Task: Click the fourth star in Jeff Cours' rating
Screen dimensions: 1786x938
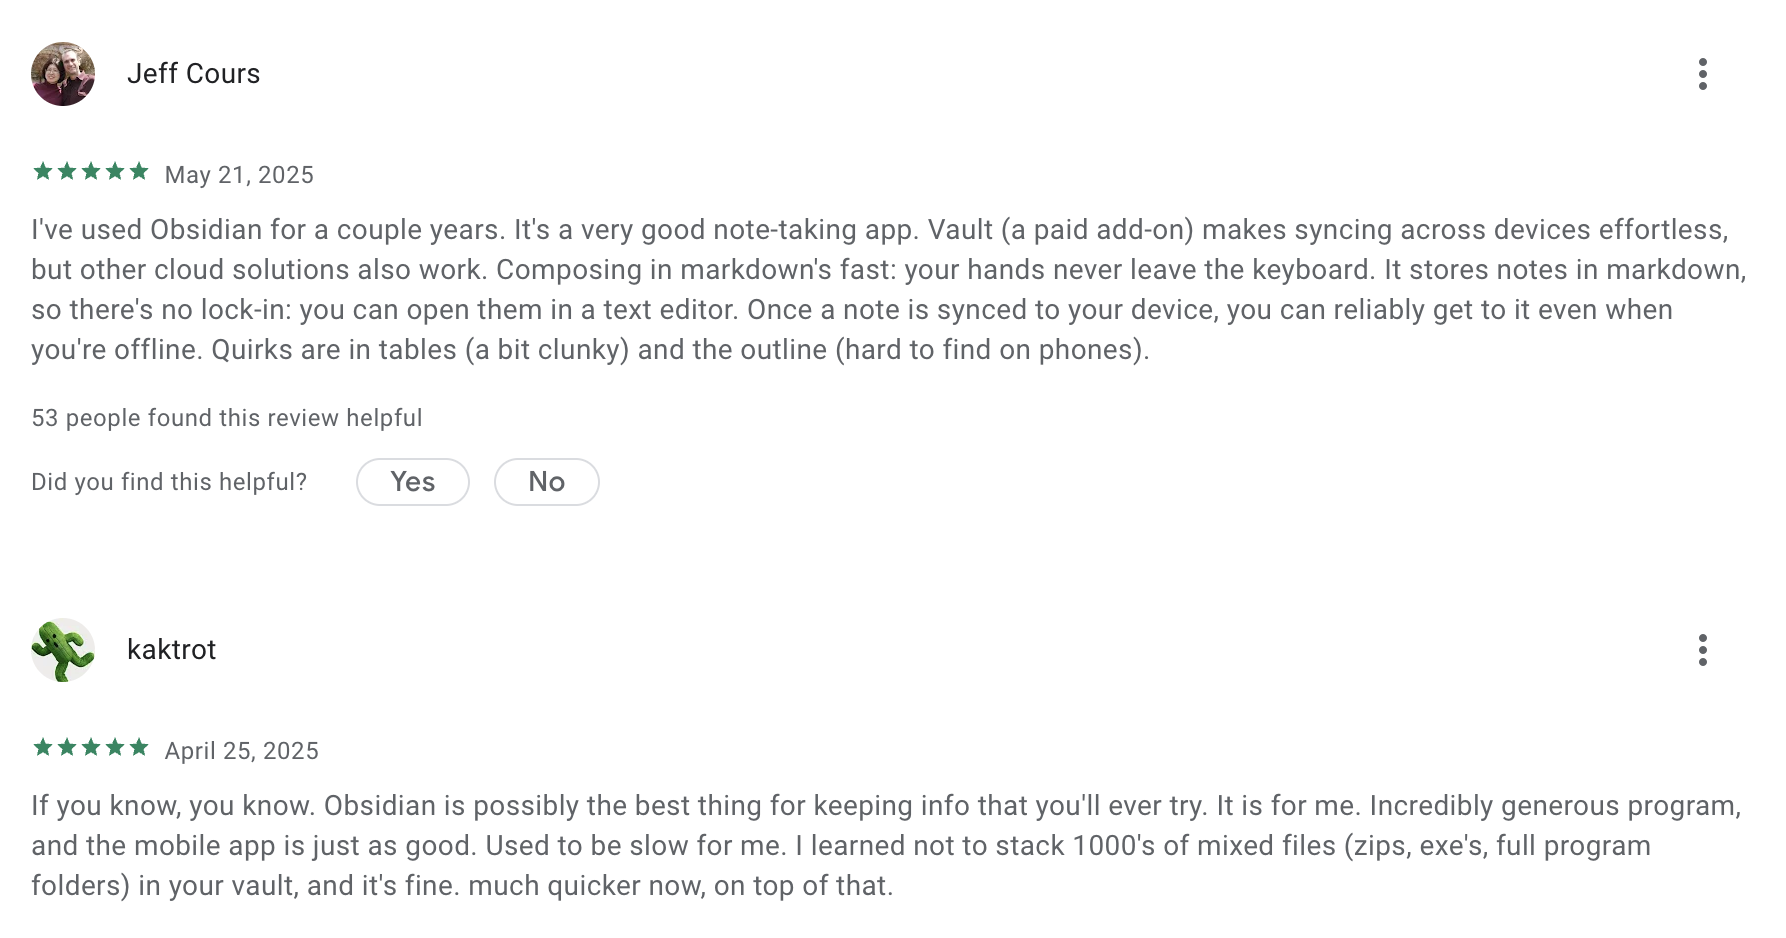Action: 115,171
